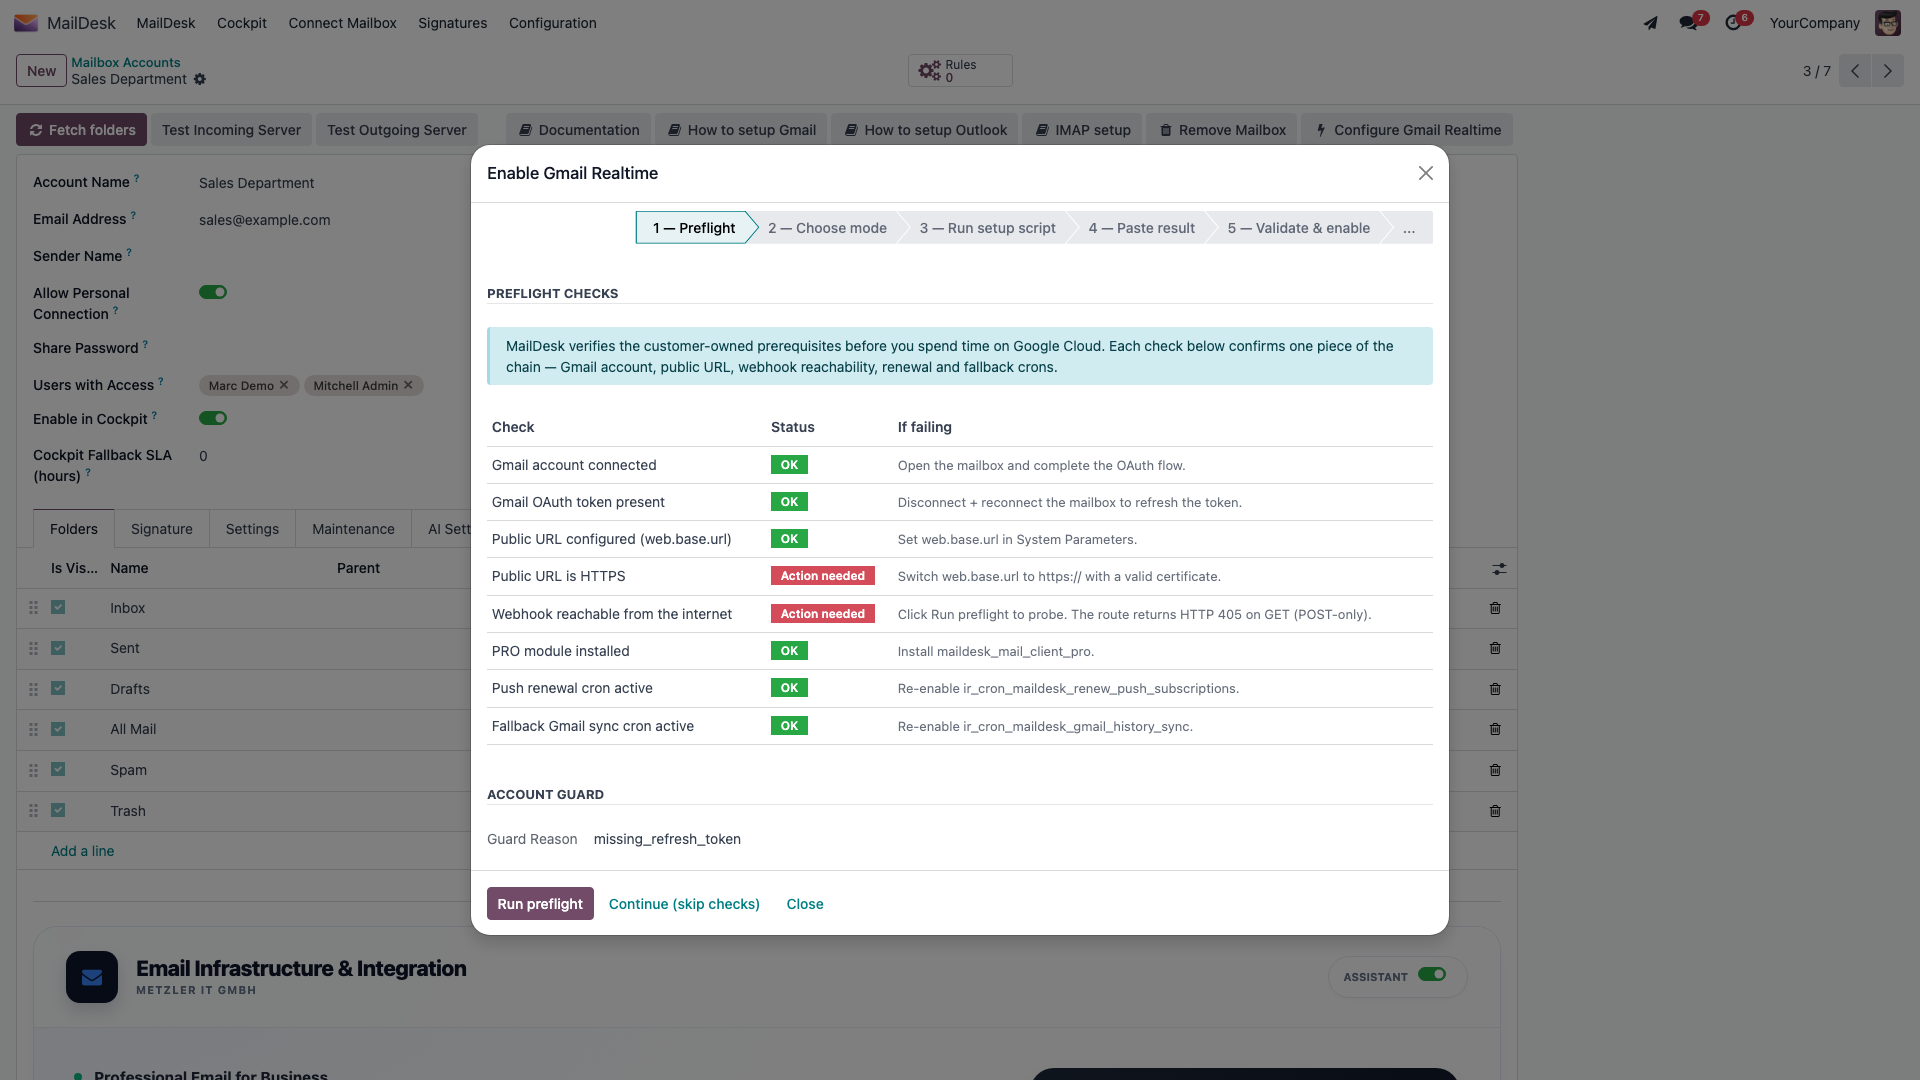The height and width of the screenshot is (1080, 1920).
Task: Click the drag handle icon of Spam row
Action: tap(33, 770)
